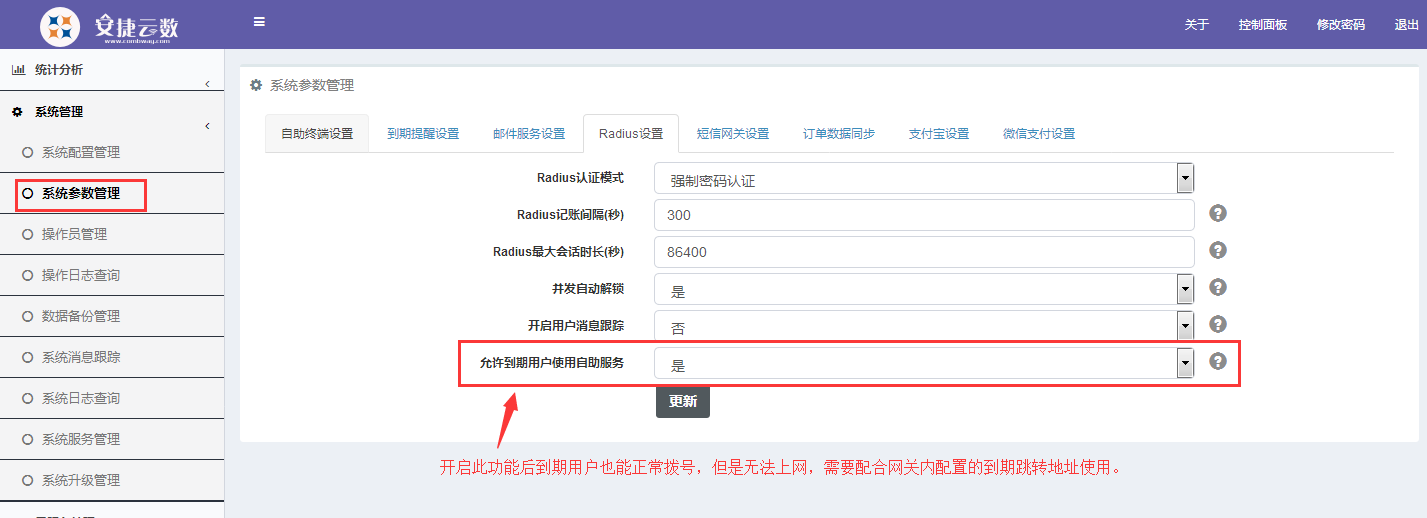Open the 并发自动解锁 dropdown

tap(924, 290)
